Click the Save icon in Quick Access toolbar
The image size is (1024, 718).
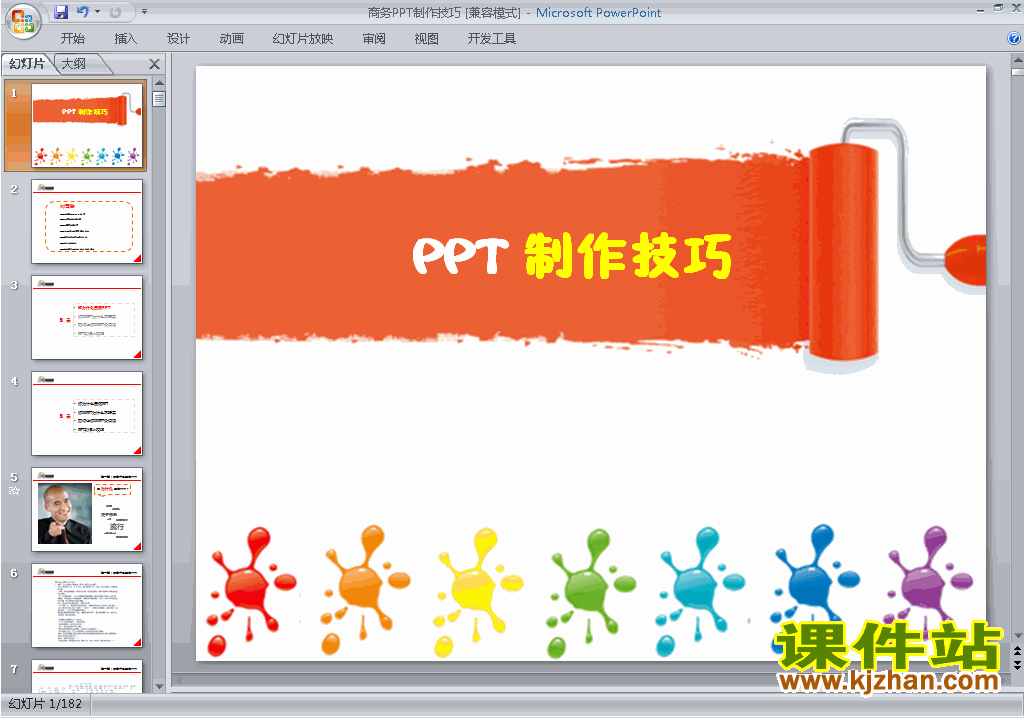[x=61, y=12]
